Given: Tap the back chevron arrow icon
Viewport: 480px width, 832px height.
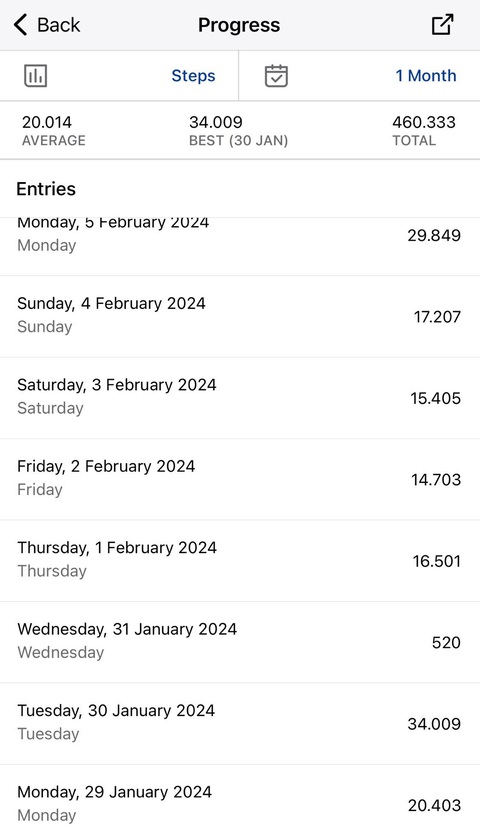Looking at the screenshot, I should [20, 25].
